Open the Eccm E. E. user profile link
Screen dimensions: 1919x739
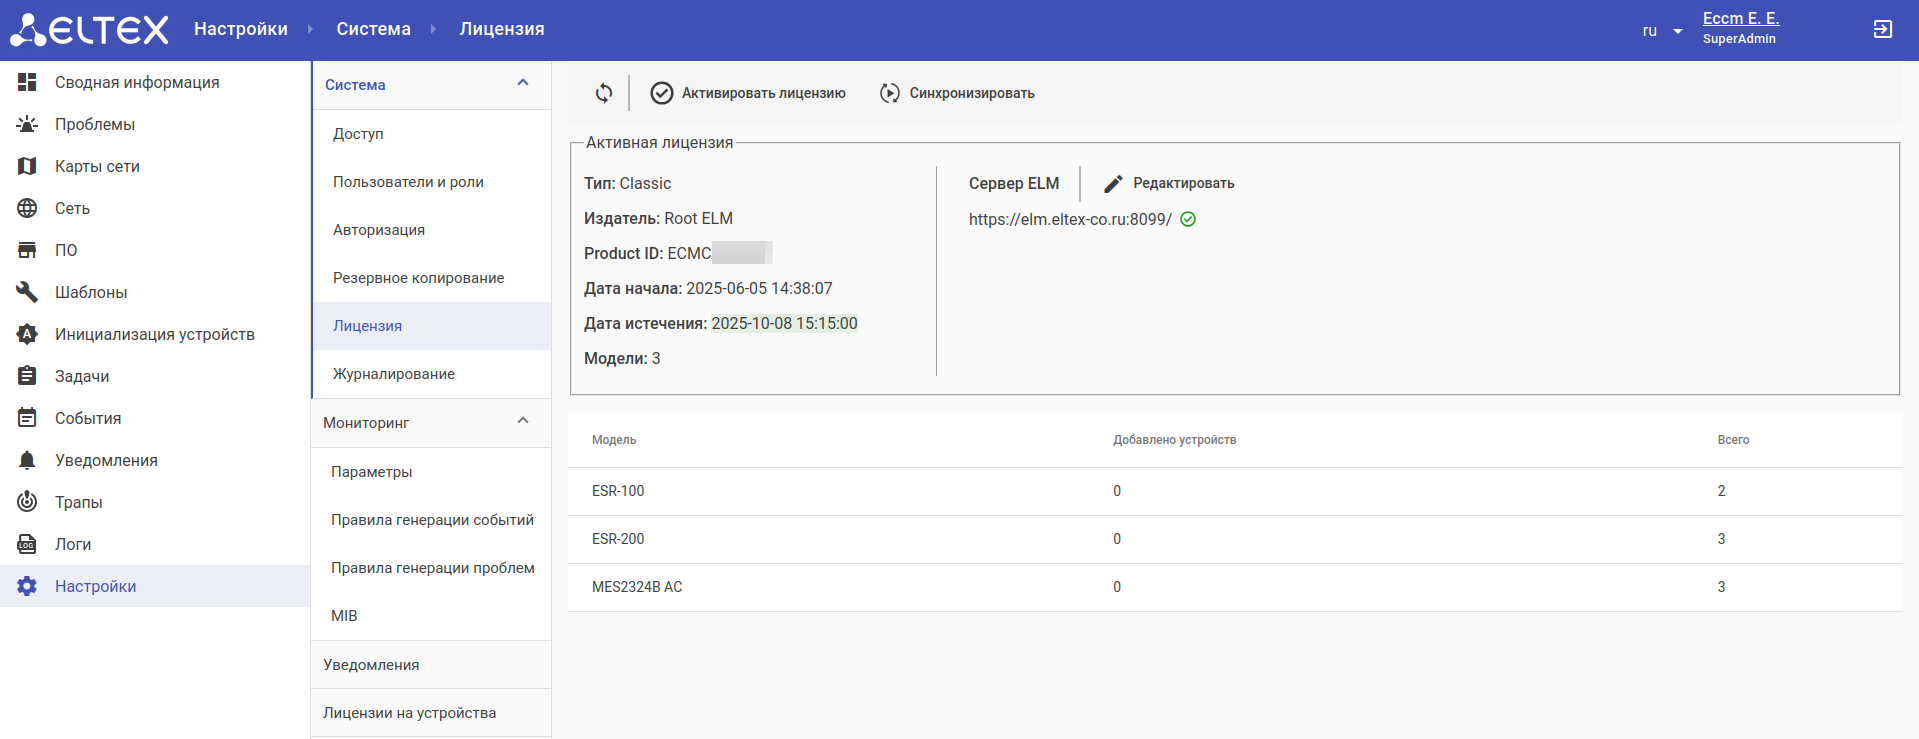pos(1740,18)
